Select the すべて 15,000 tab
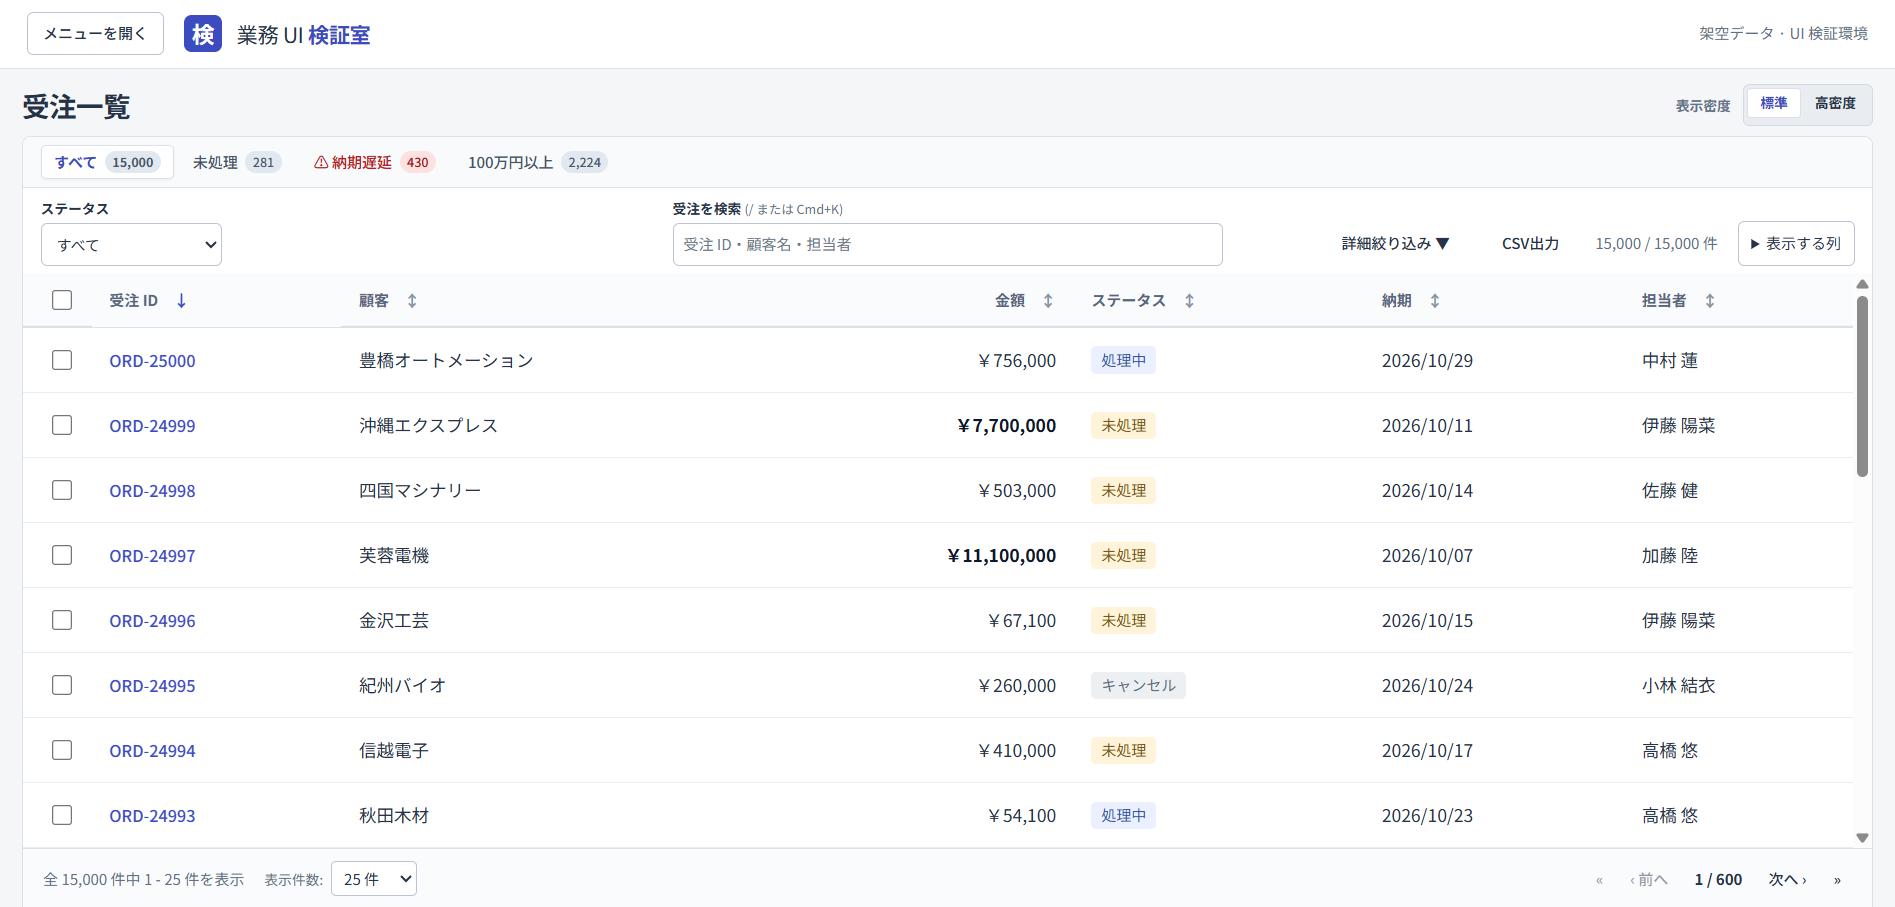The height and width of the screenshot is (907, 1895). pos(107,162)
